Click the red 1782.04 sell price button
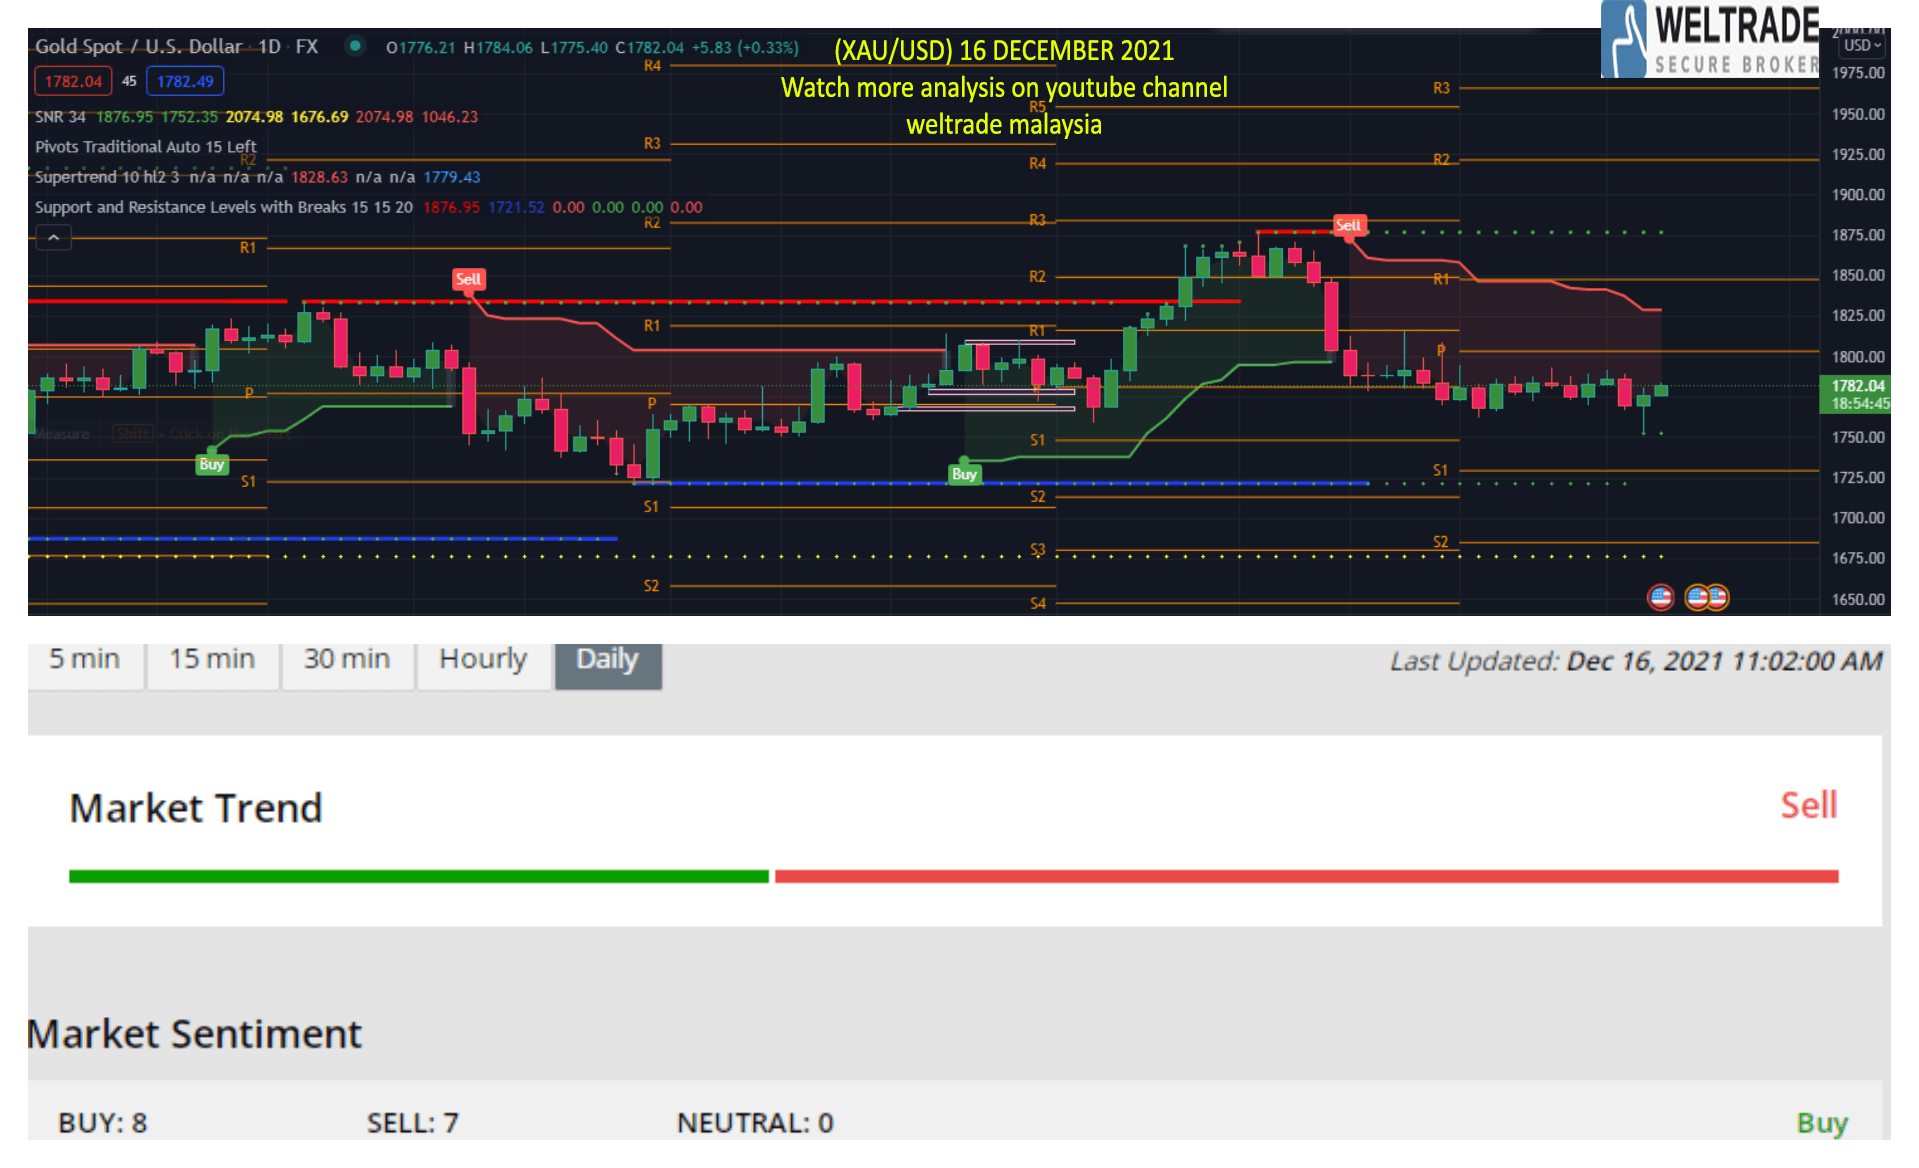 coord(73,81)
